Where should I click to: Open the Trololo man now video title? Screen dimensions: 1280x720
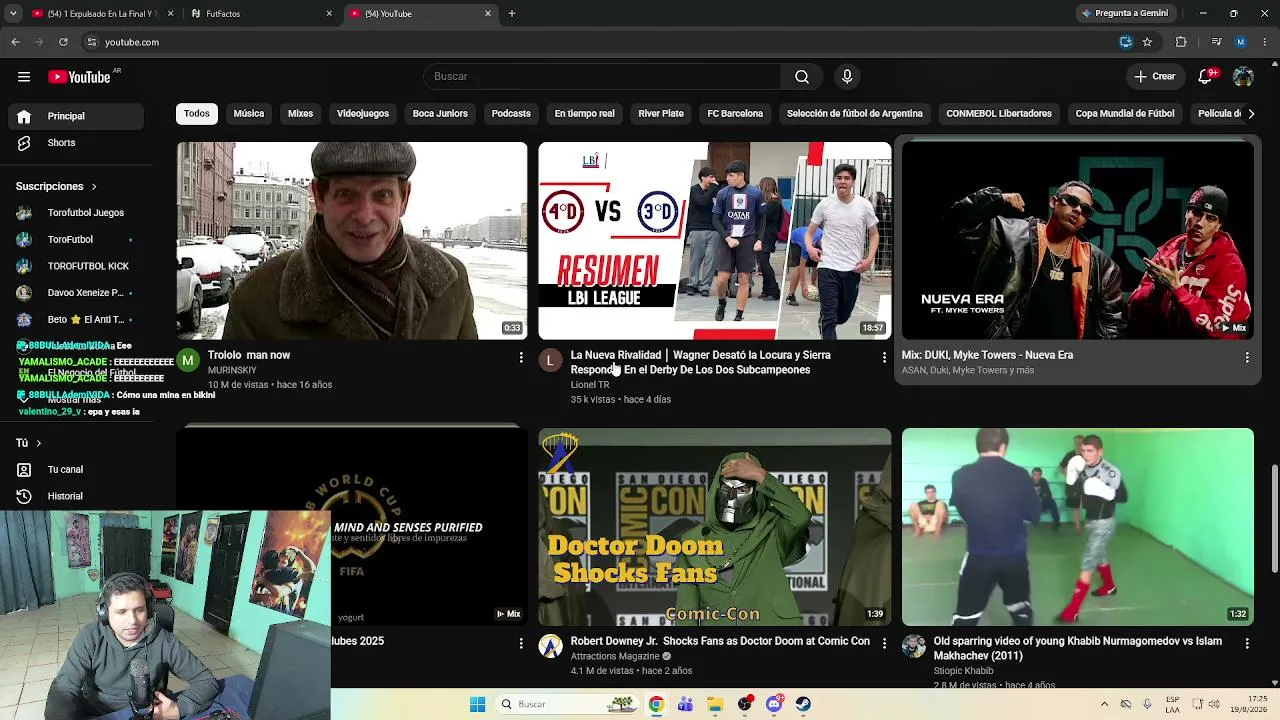[x=249, y=355]
